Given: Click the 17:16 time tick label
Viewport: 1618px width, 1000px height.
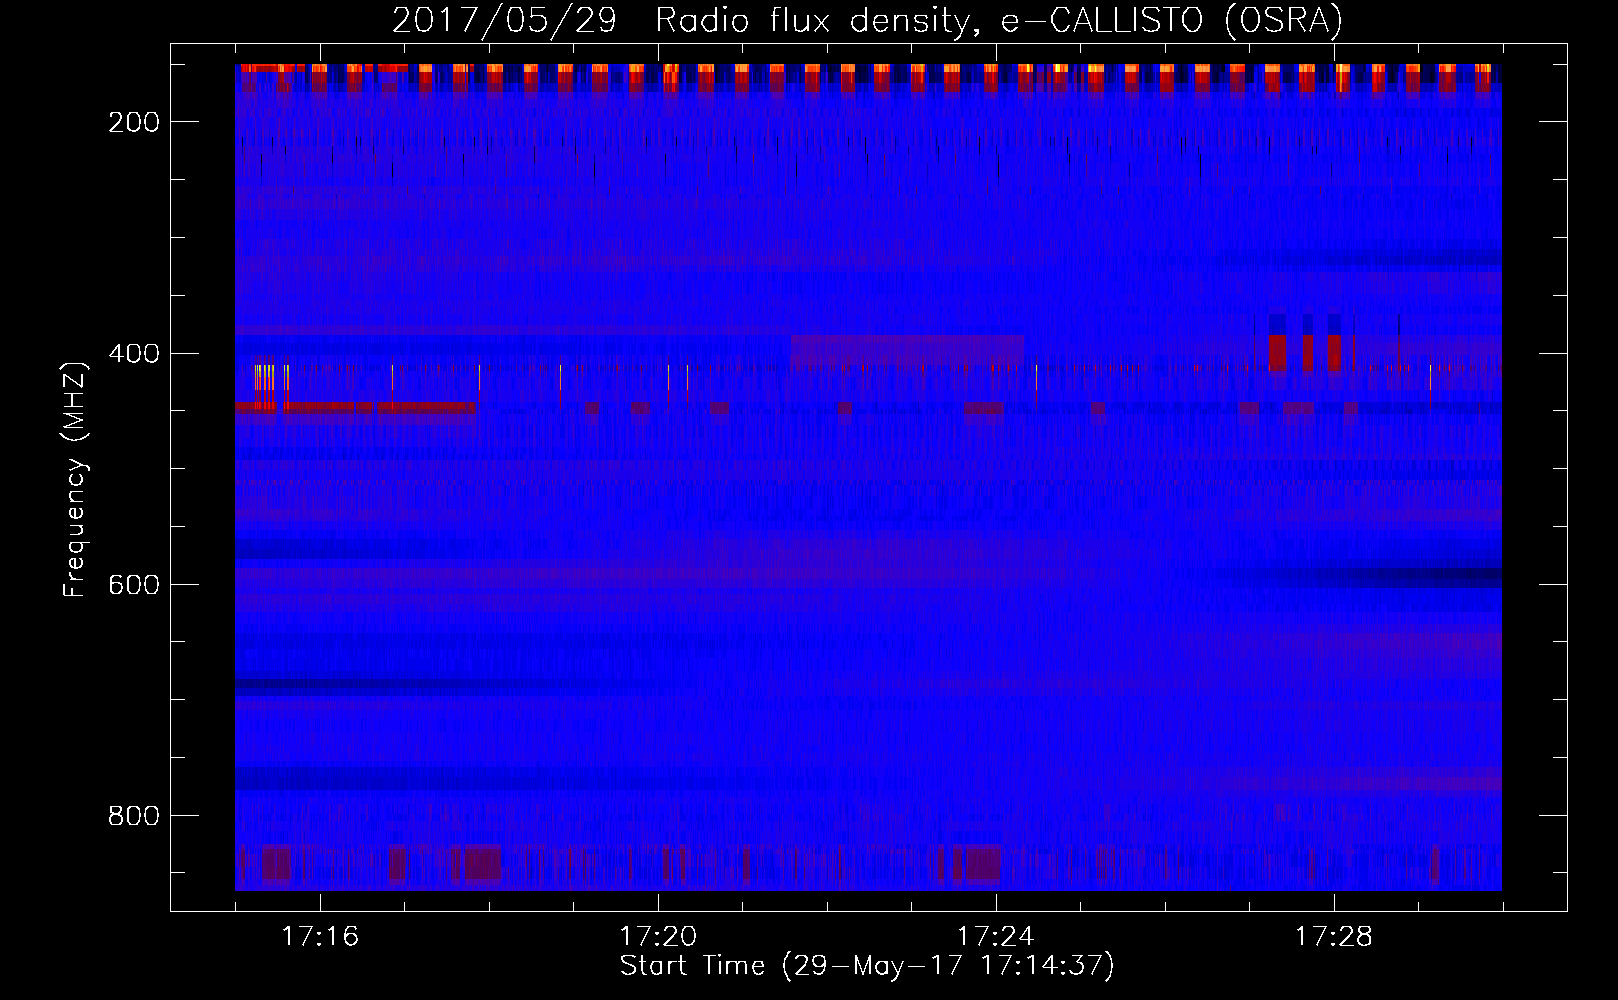Looking at the screenshot, I should (x=320, y=937).
